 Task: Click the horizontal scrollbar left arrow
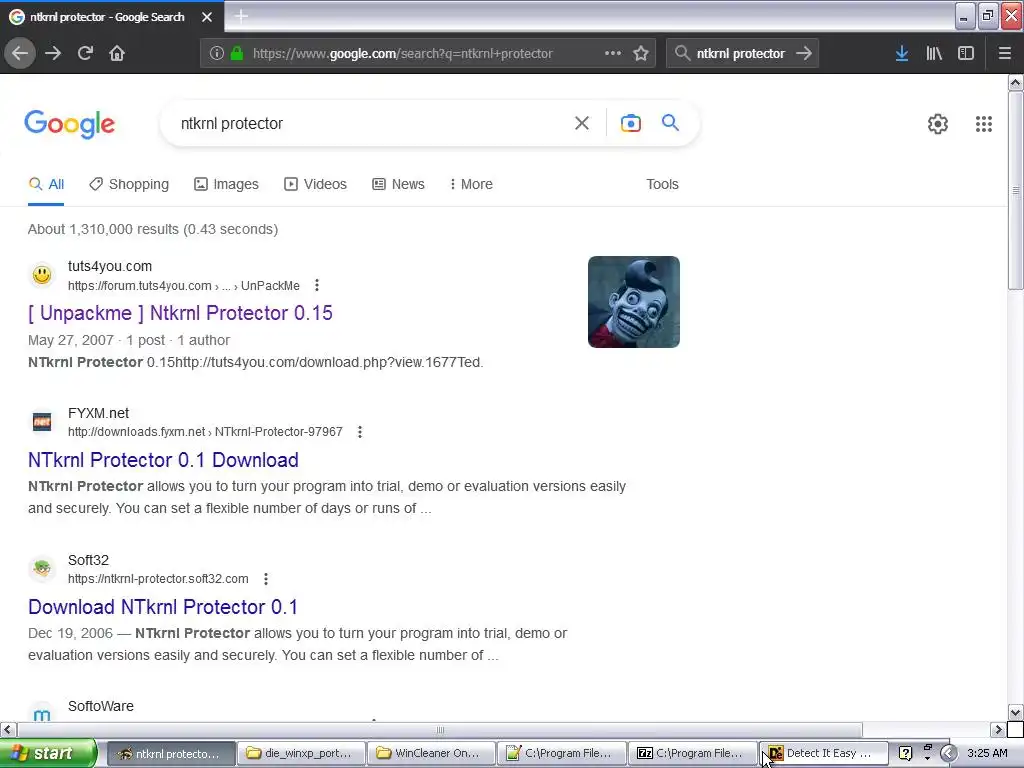(x=8, y=729)
